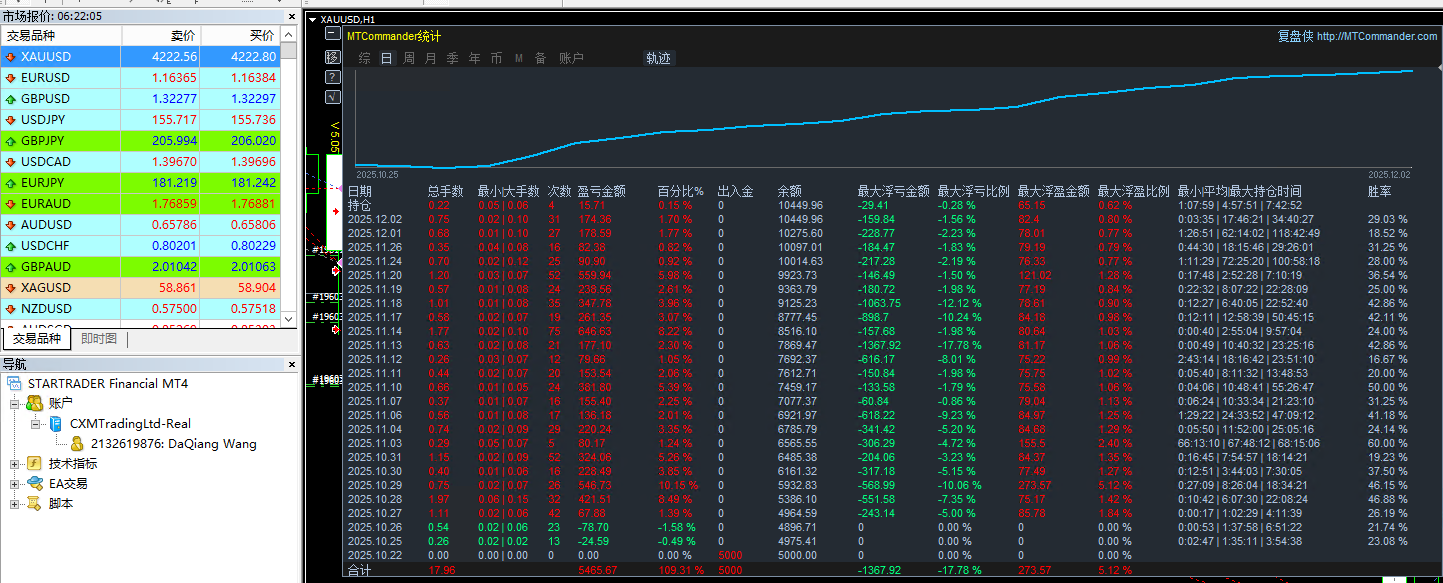
Task: Close the 市场报价 Market Watch panel
Action: [x=291, y=16]
